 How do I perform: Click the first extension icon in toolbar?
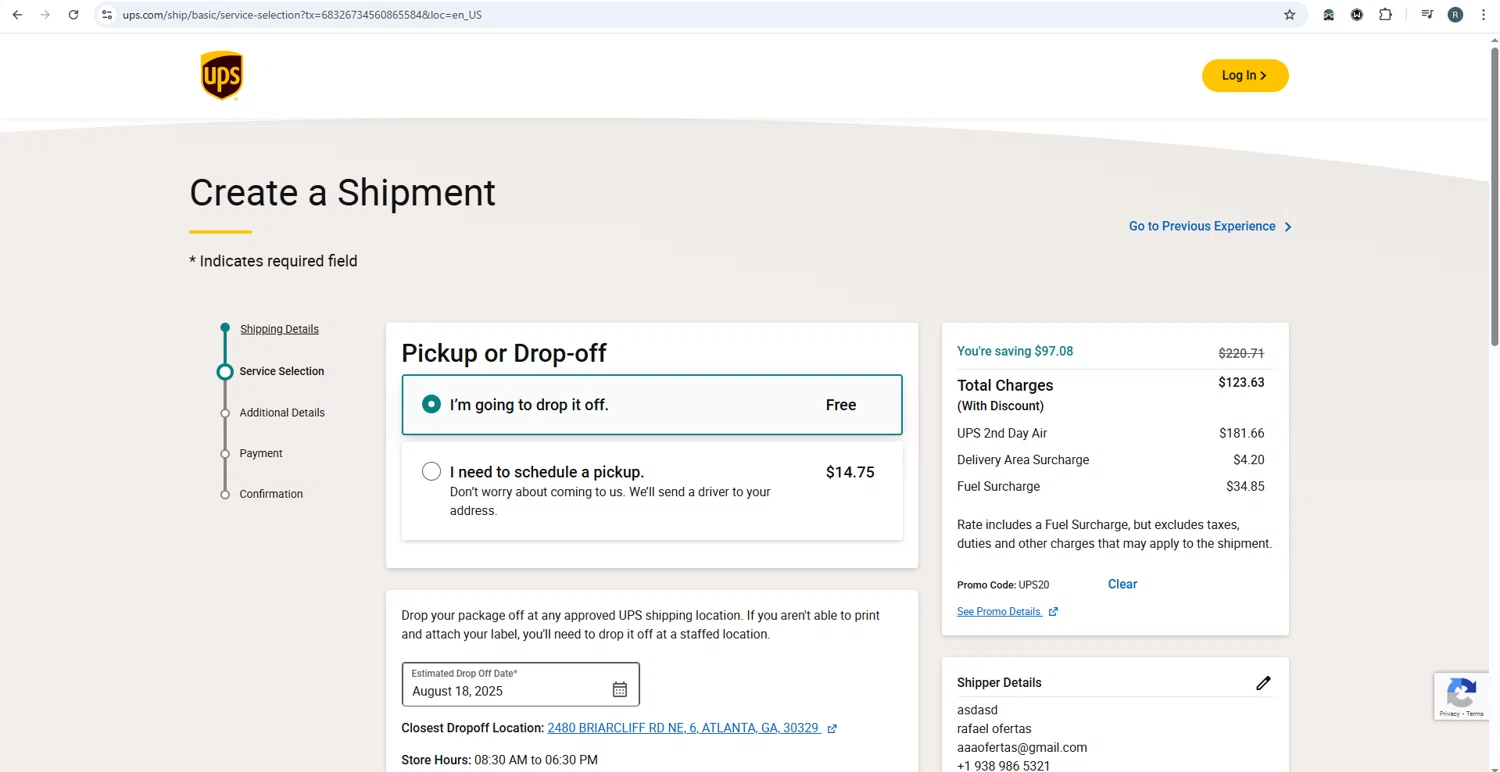(x=1328, y=15)
